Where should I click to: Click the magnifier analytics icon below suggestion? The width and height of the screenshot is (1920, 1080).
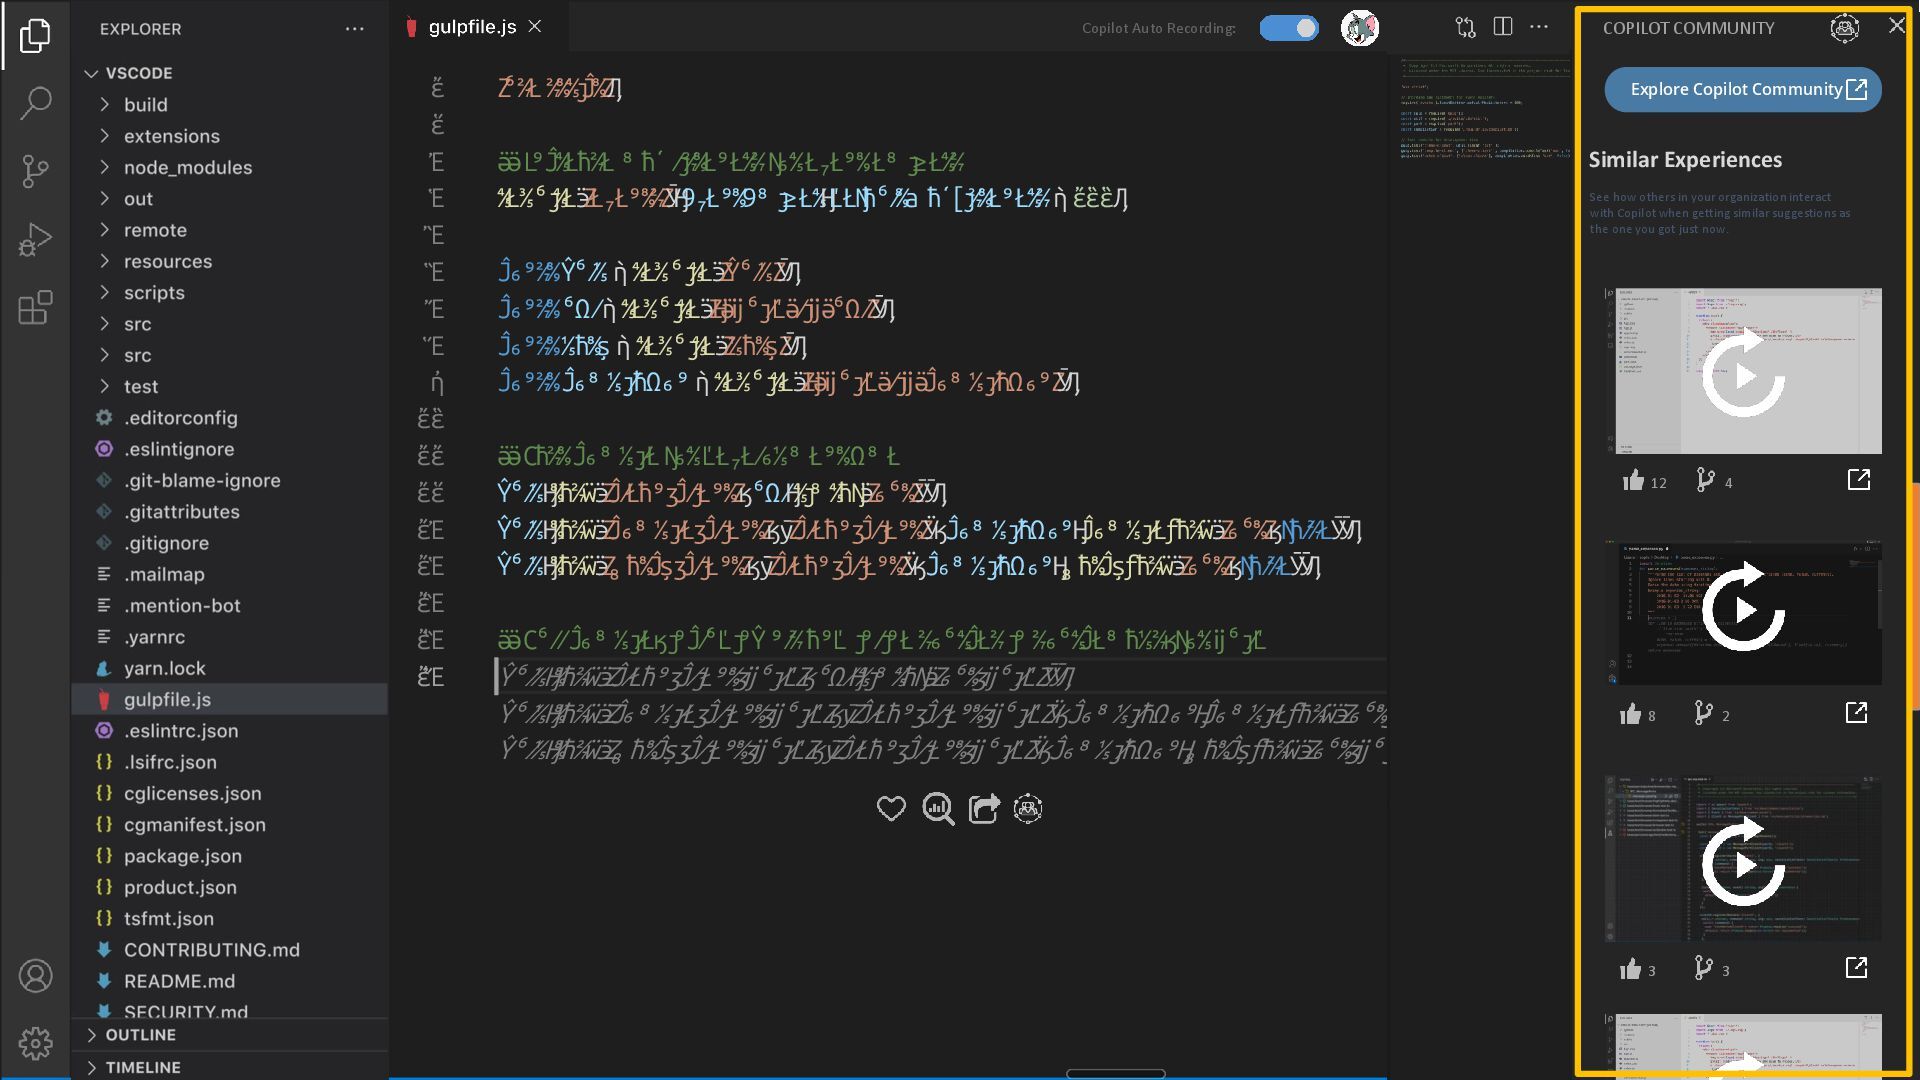[938, 809]
